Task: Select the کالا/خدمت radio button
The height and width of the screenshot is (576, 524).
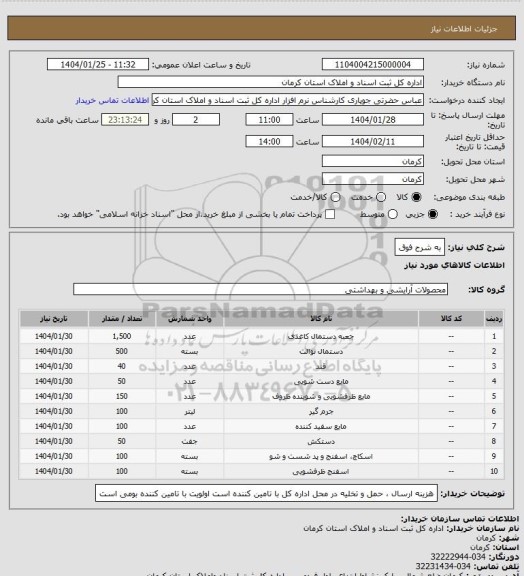Action: point(335,197)
